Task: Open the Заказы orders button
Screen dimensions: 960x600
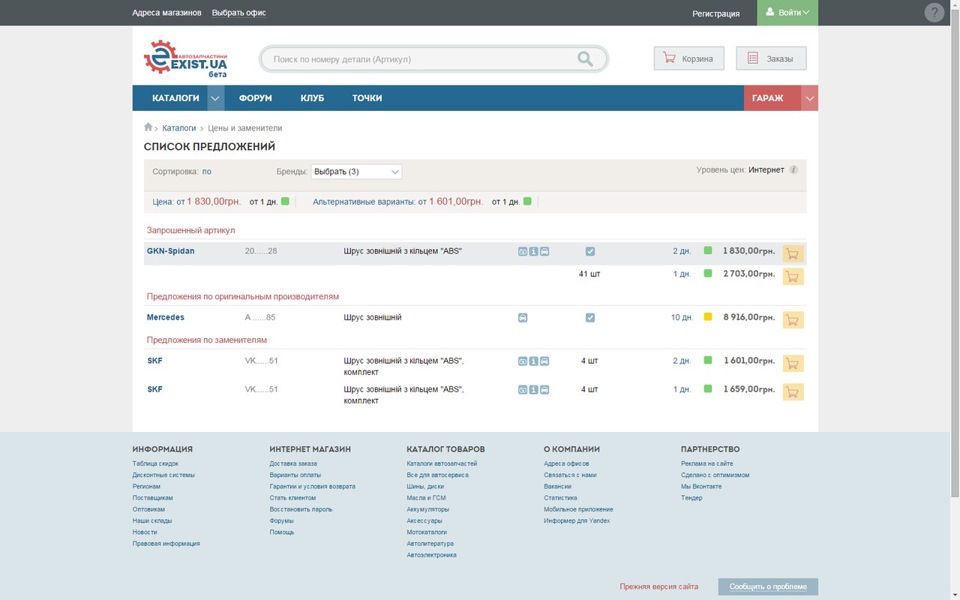Action: pyautogui.click(x=771, y=59)
